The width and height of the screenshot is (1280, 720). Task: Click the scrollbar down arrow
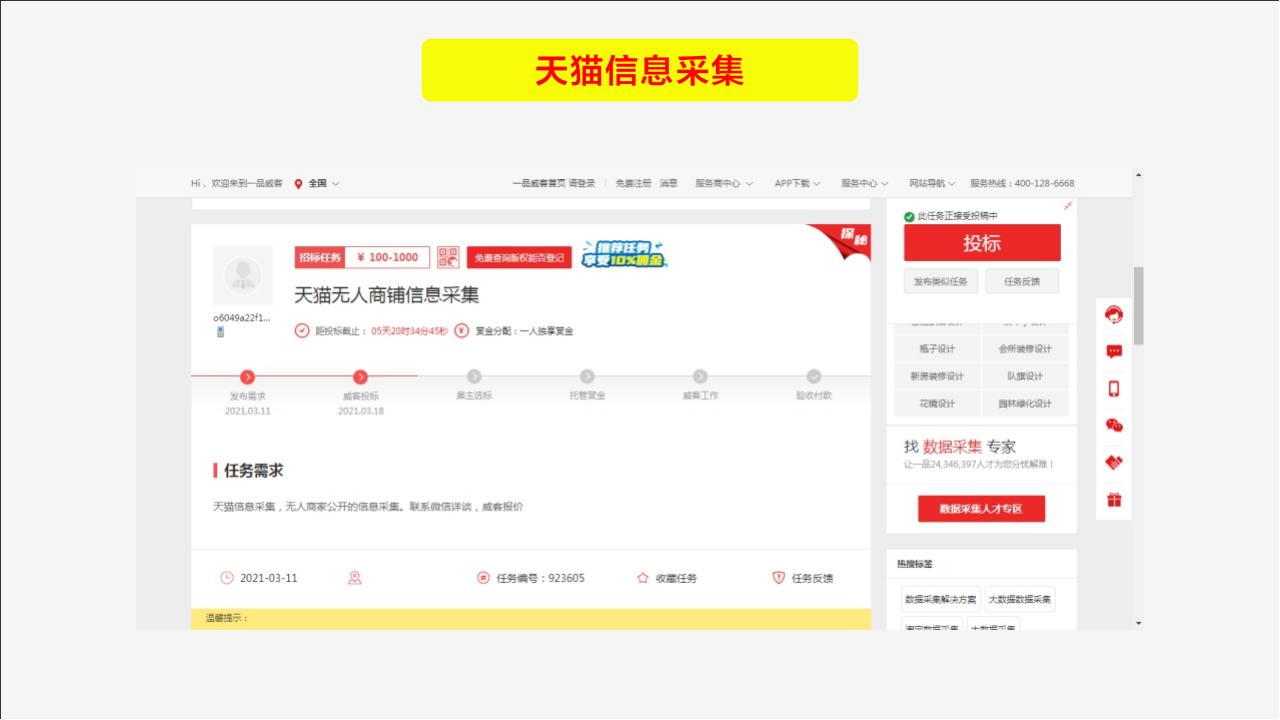pos(1139,623)
